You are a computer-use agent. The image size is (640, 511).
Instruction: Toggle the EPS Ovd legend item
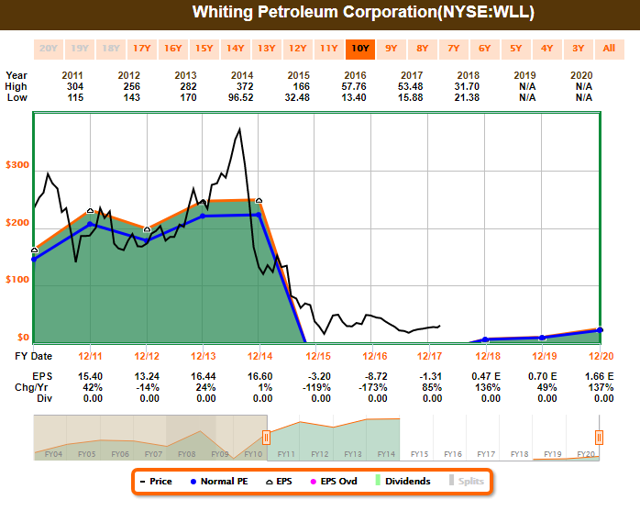(334, 482)
